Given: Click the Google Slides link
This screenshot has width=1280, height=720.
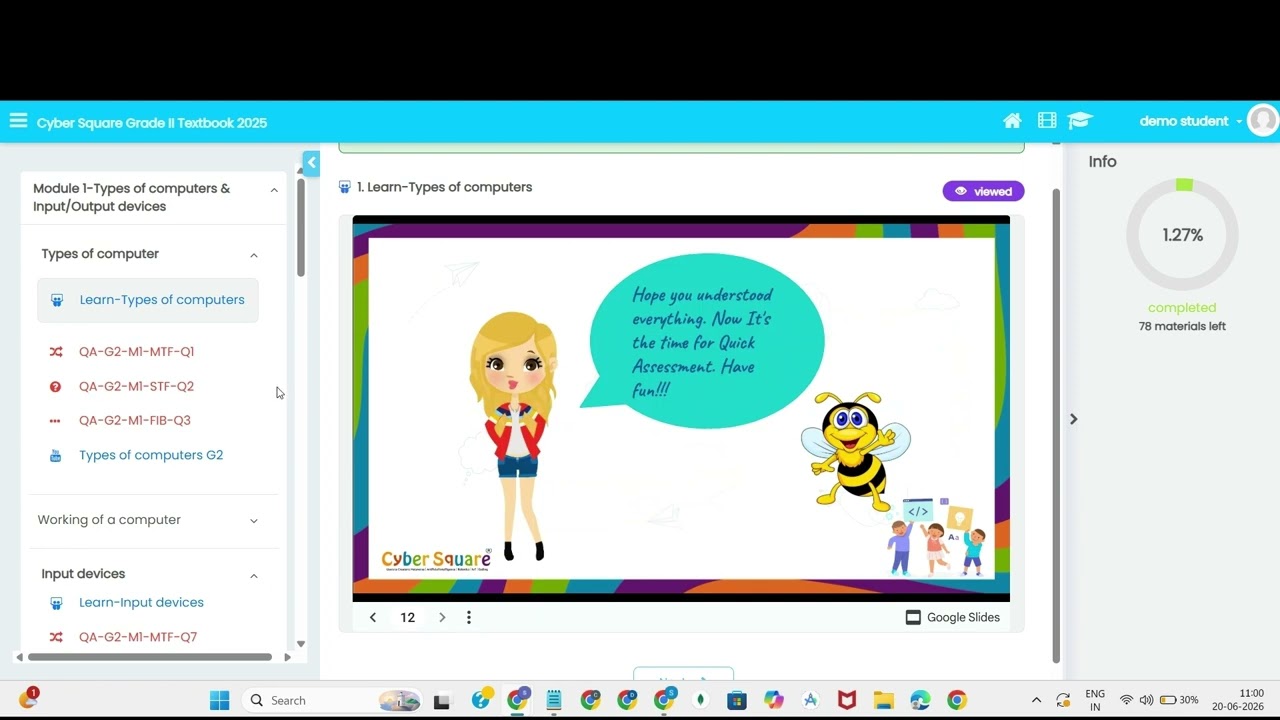Looking at the screenshot, I should click(952, 618).
